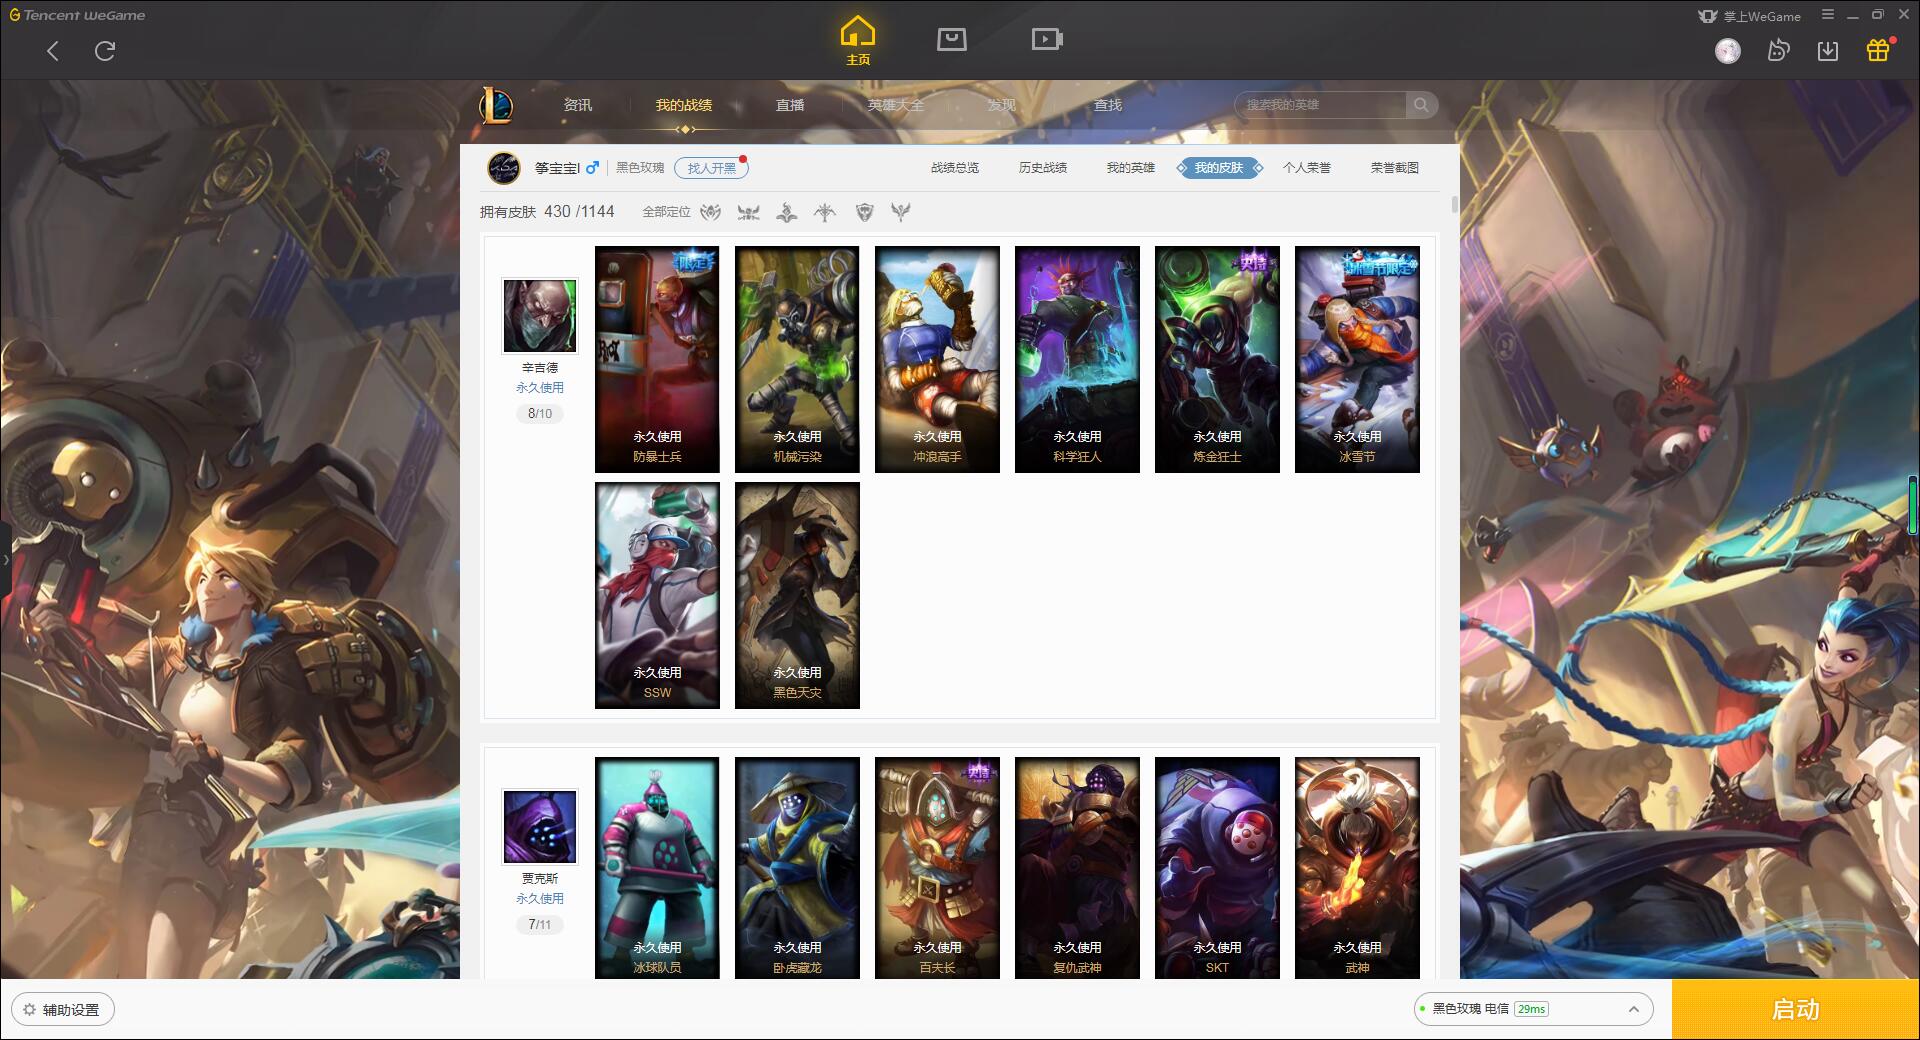Switch to the 发现 tab
Viewport: 1920px width, 1040px height.
1002,105
